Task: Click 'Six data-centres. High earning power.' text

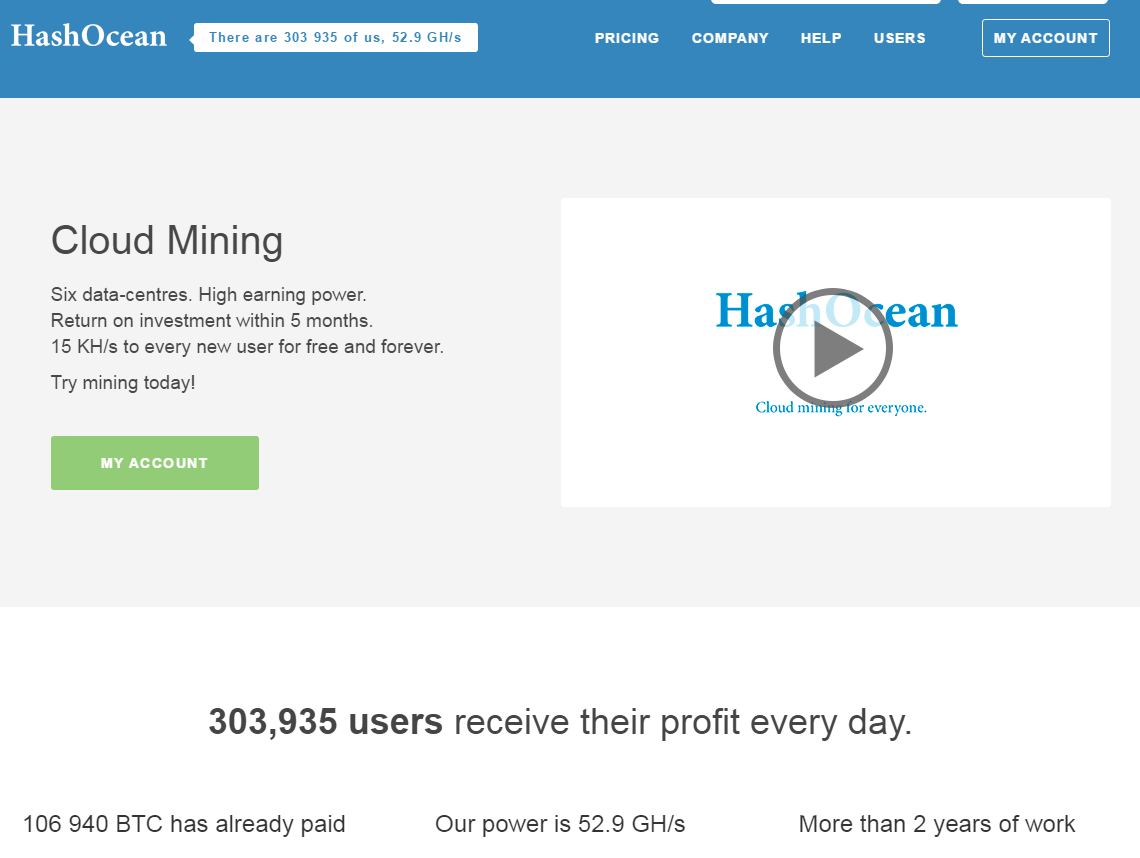Action: click(209, 294)
